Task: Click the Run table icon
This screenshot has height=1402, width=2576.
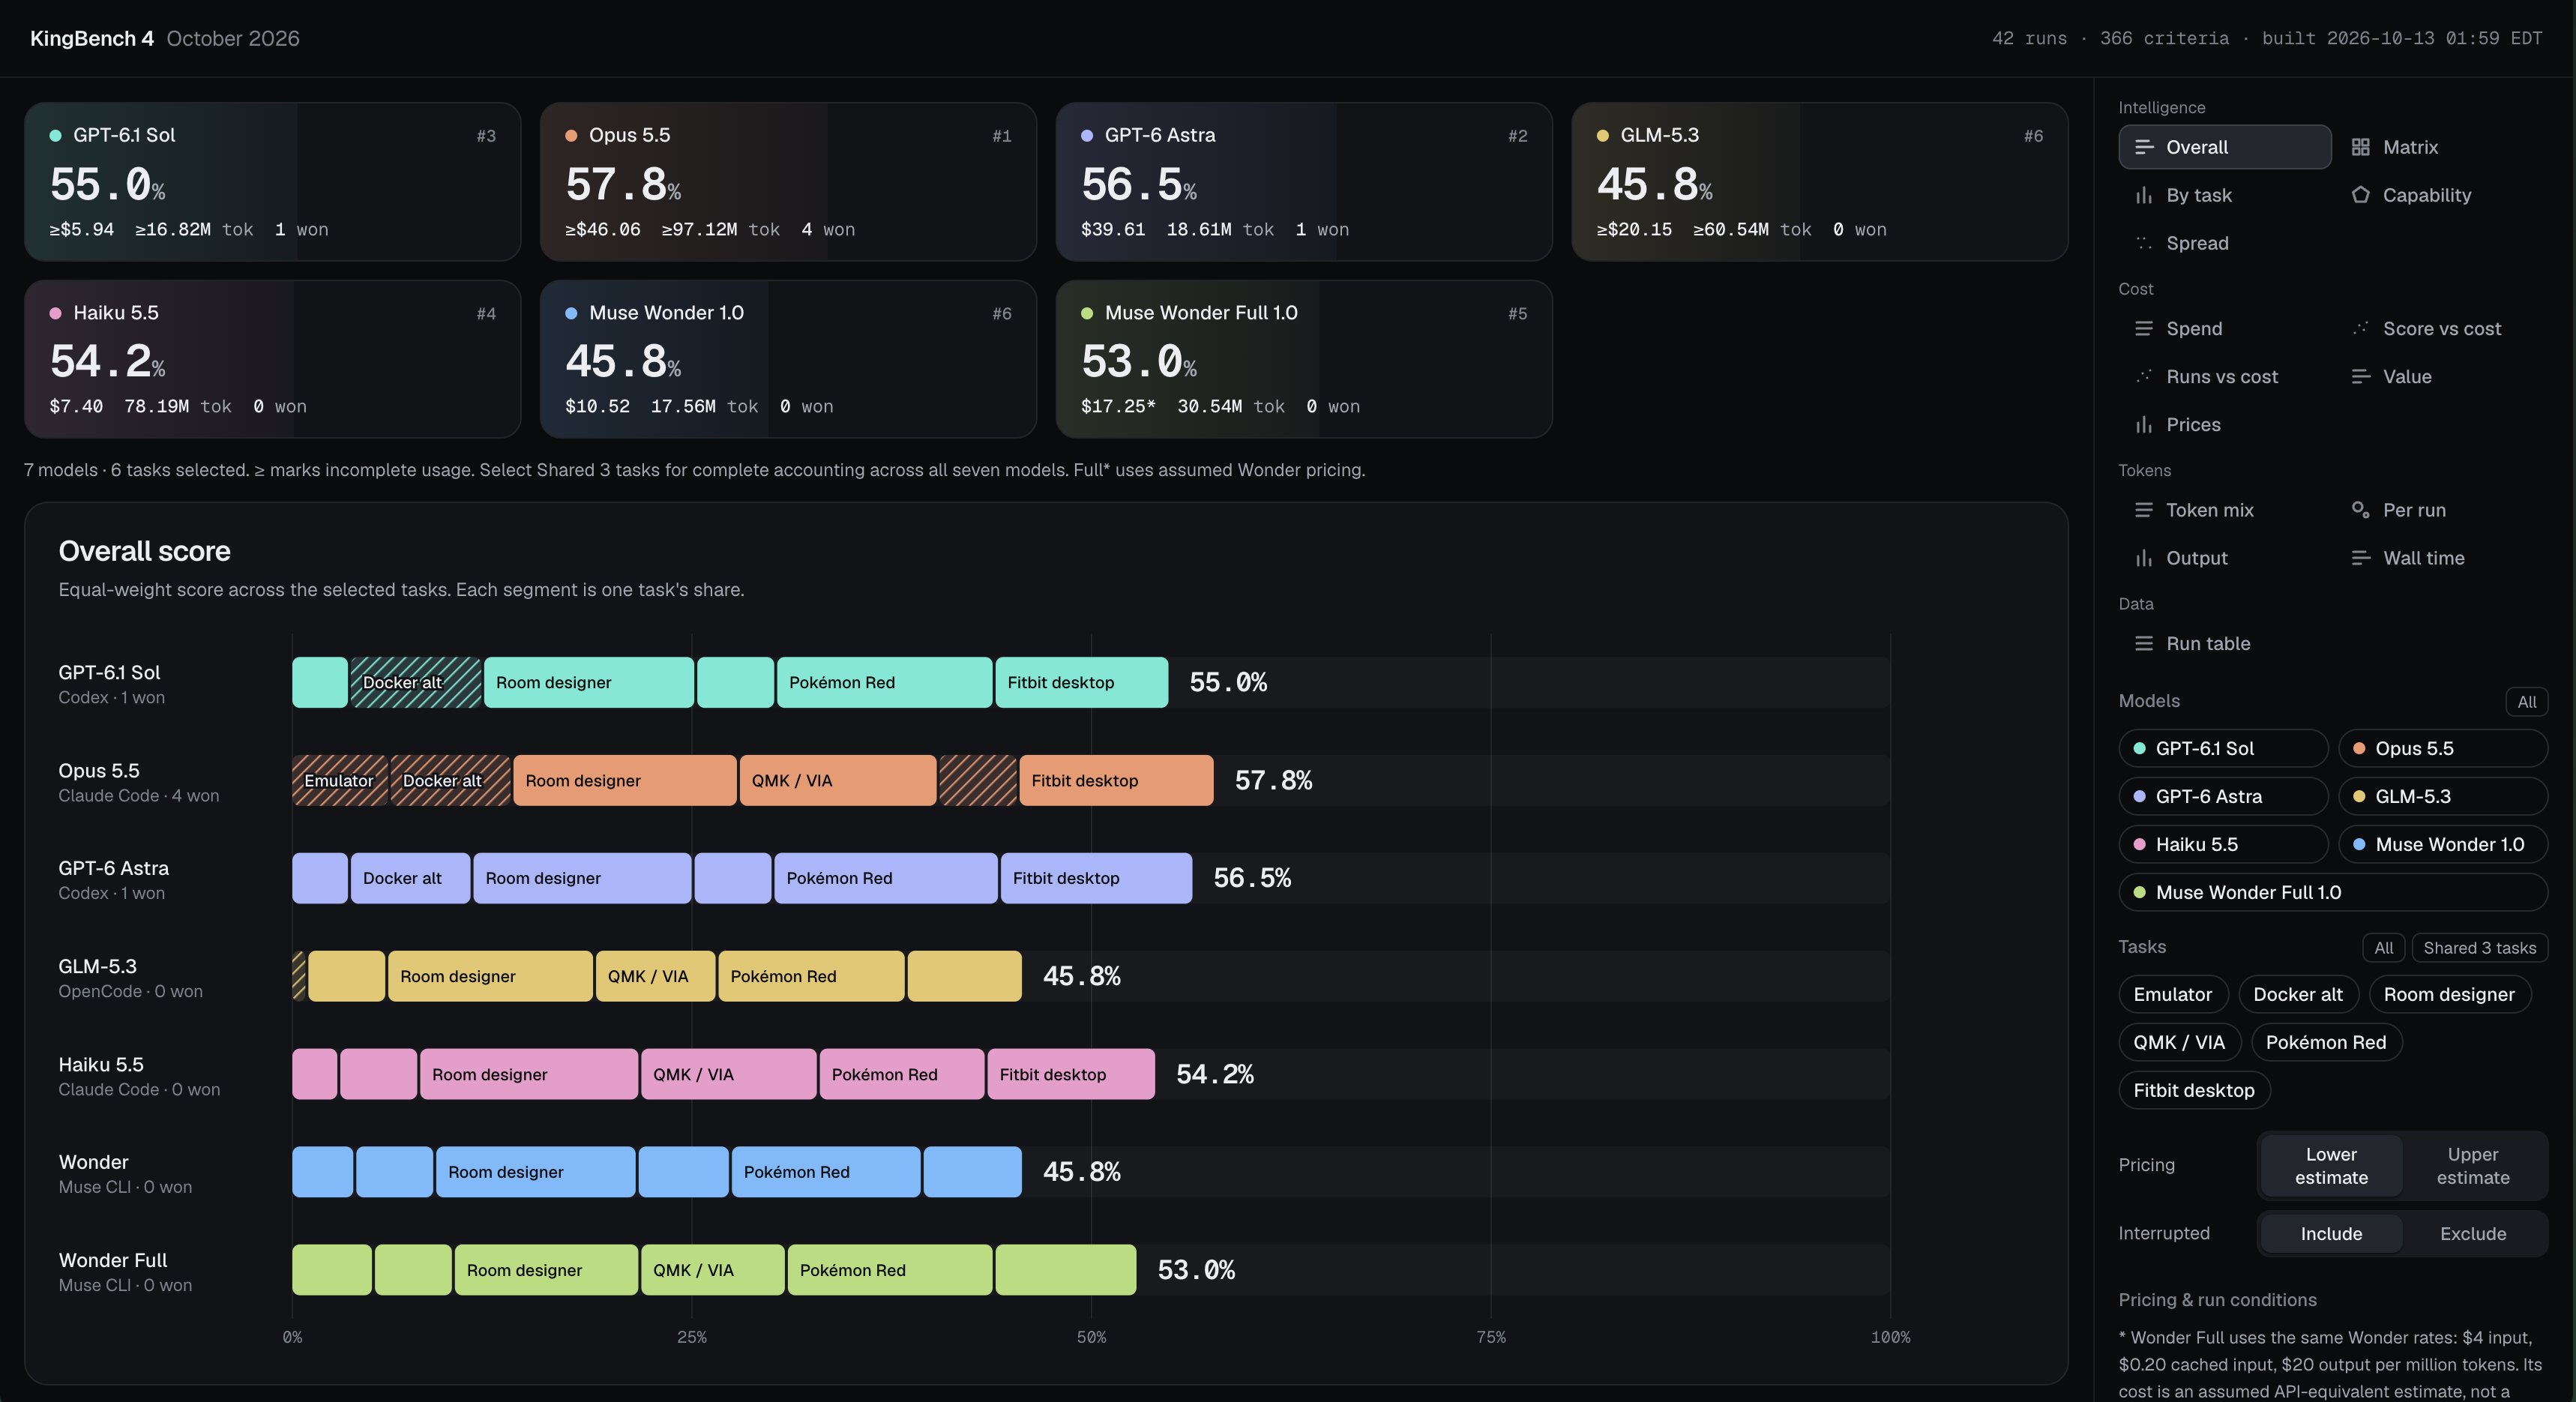Action: (x=2143, y=644)
